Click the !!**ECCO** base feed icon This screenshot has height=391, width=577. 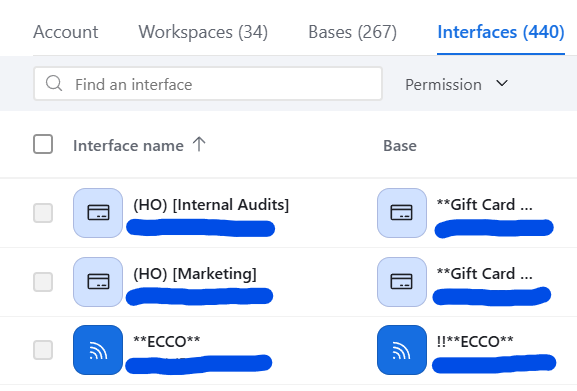click(x=402, y=350)
